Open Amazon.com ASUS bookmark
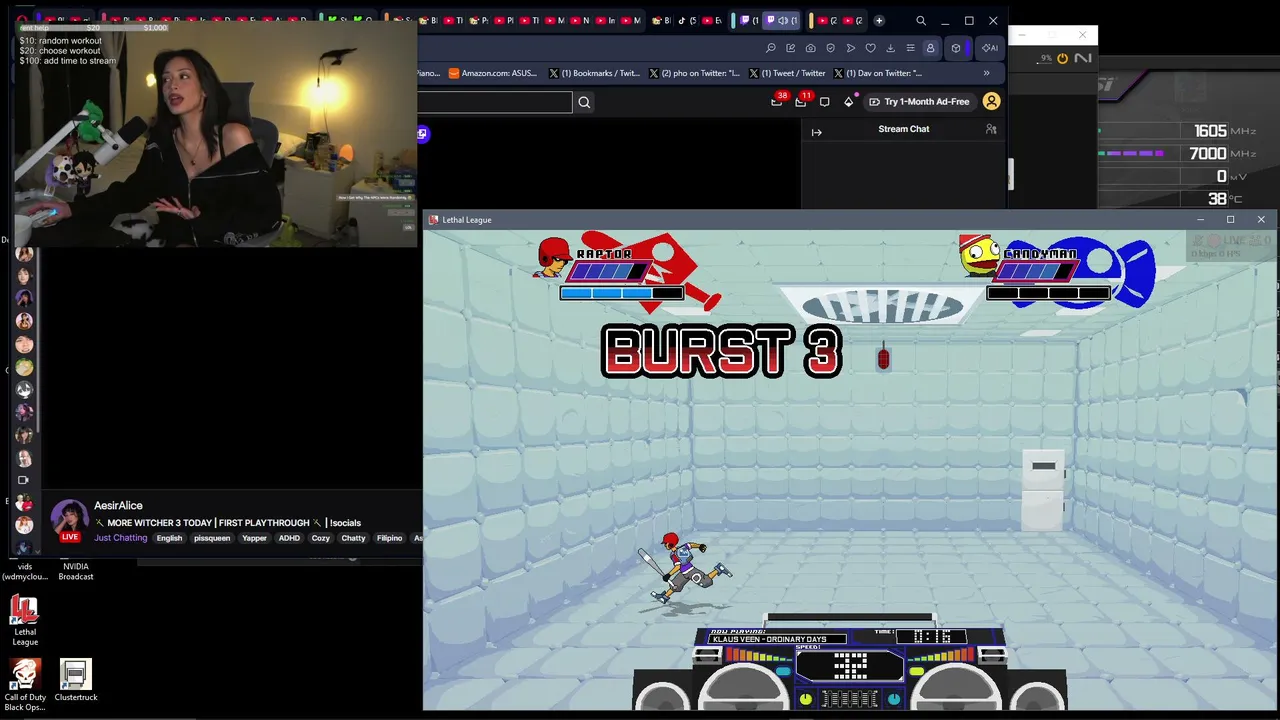The image size is (1280, 720). click(493, 73)
